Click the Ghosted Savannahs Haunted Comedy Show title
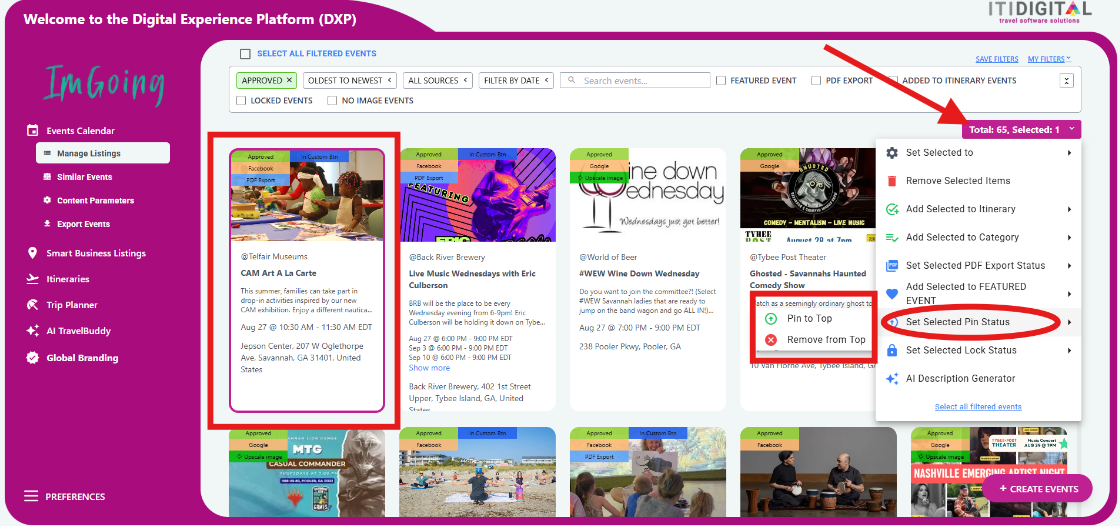 tap(808, 279)
